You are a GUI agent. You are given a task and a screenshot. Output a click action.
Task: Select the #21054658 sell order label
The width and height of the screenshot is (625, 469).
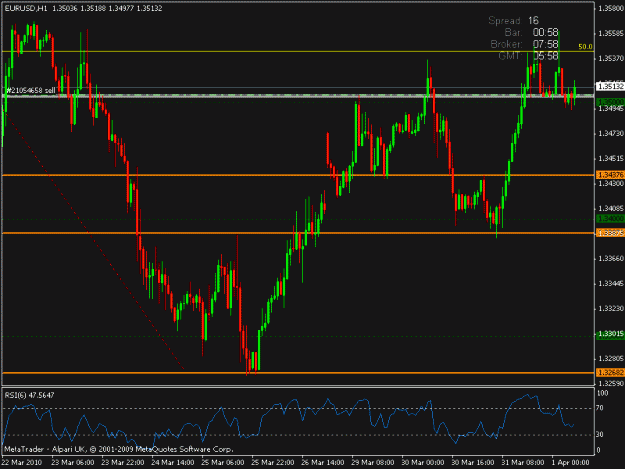click(x=31, y=90)
